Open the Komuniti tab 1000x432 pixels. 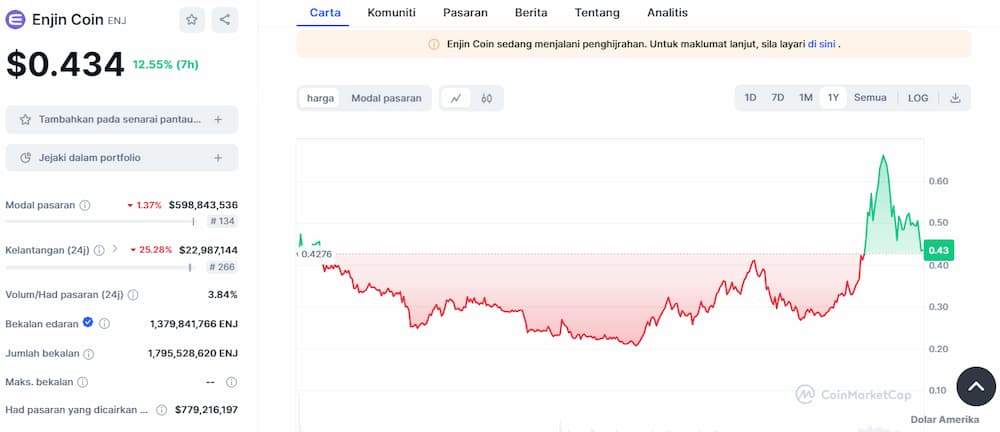pos(392,12)
